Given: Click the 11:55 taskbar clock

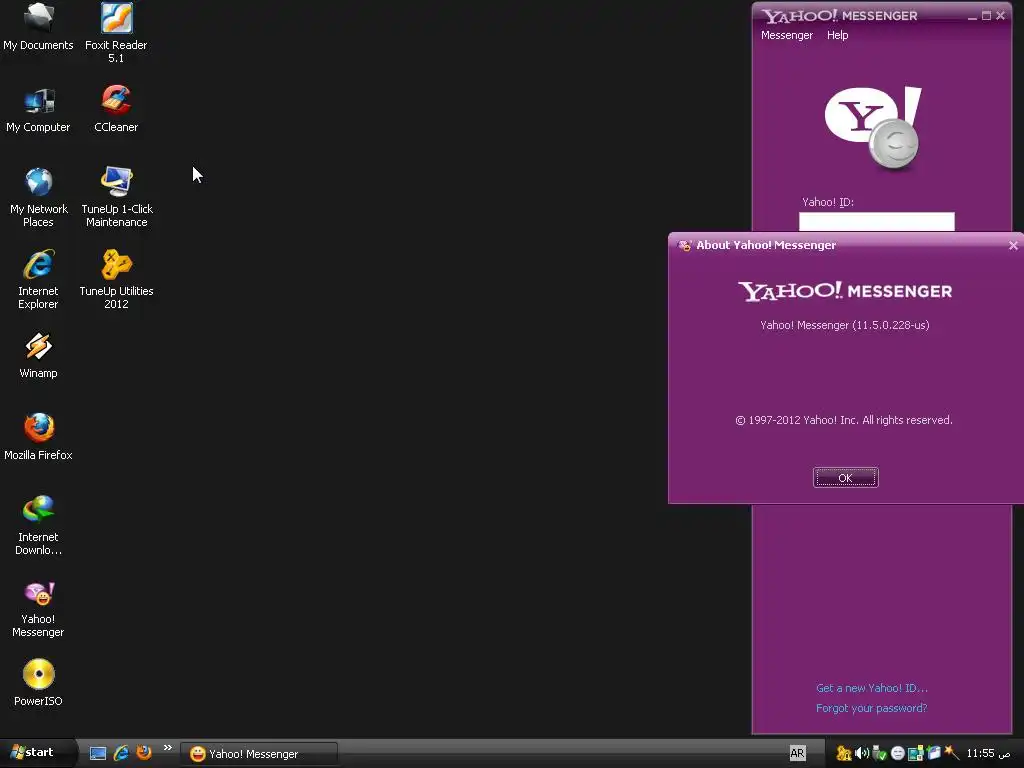Looking at the screenshot, I should tap(988, 754).
